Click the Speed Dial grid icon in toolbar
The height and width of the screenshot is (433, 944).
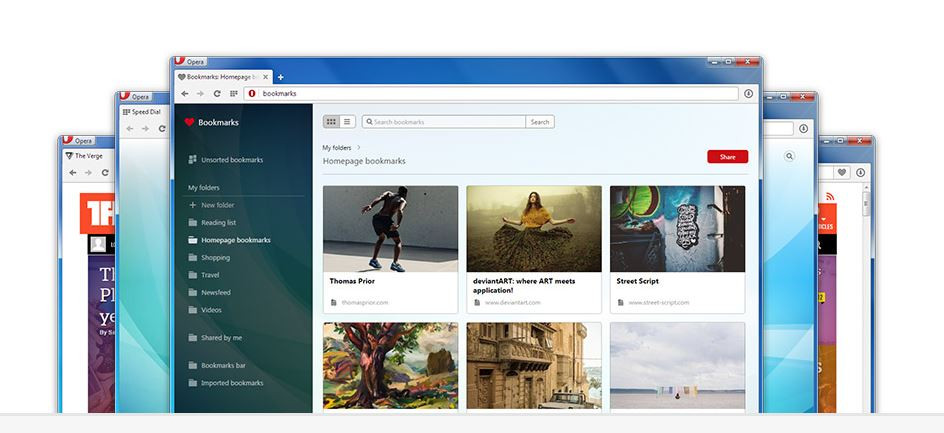click(233, 93)
